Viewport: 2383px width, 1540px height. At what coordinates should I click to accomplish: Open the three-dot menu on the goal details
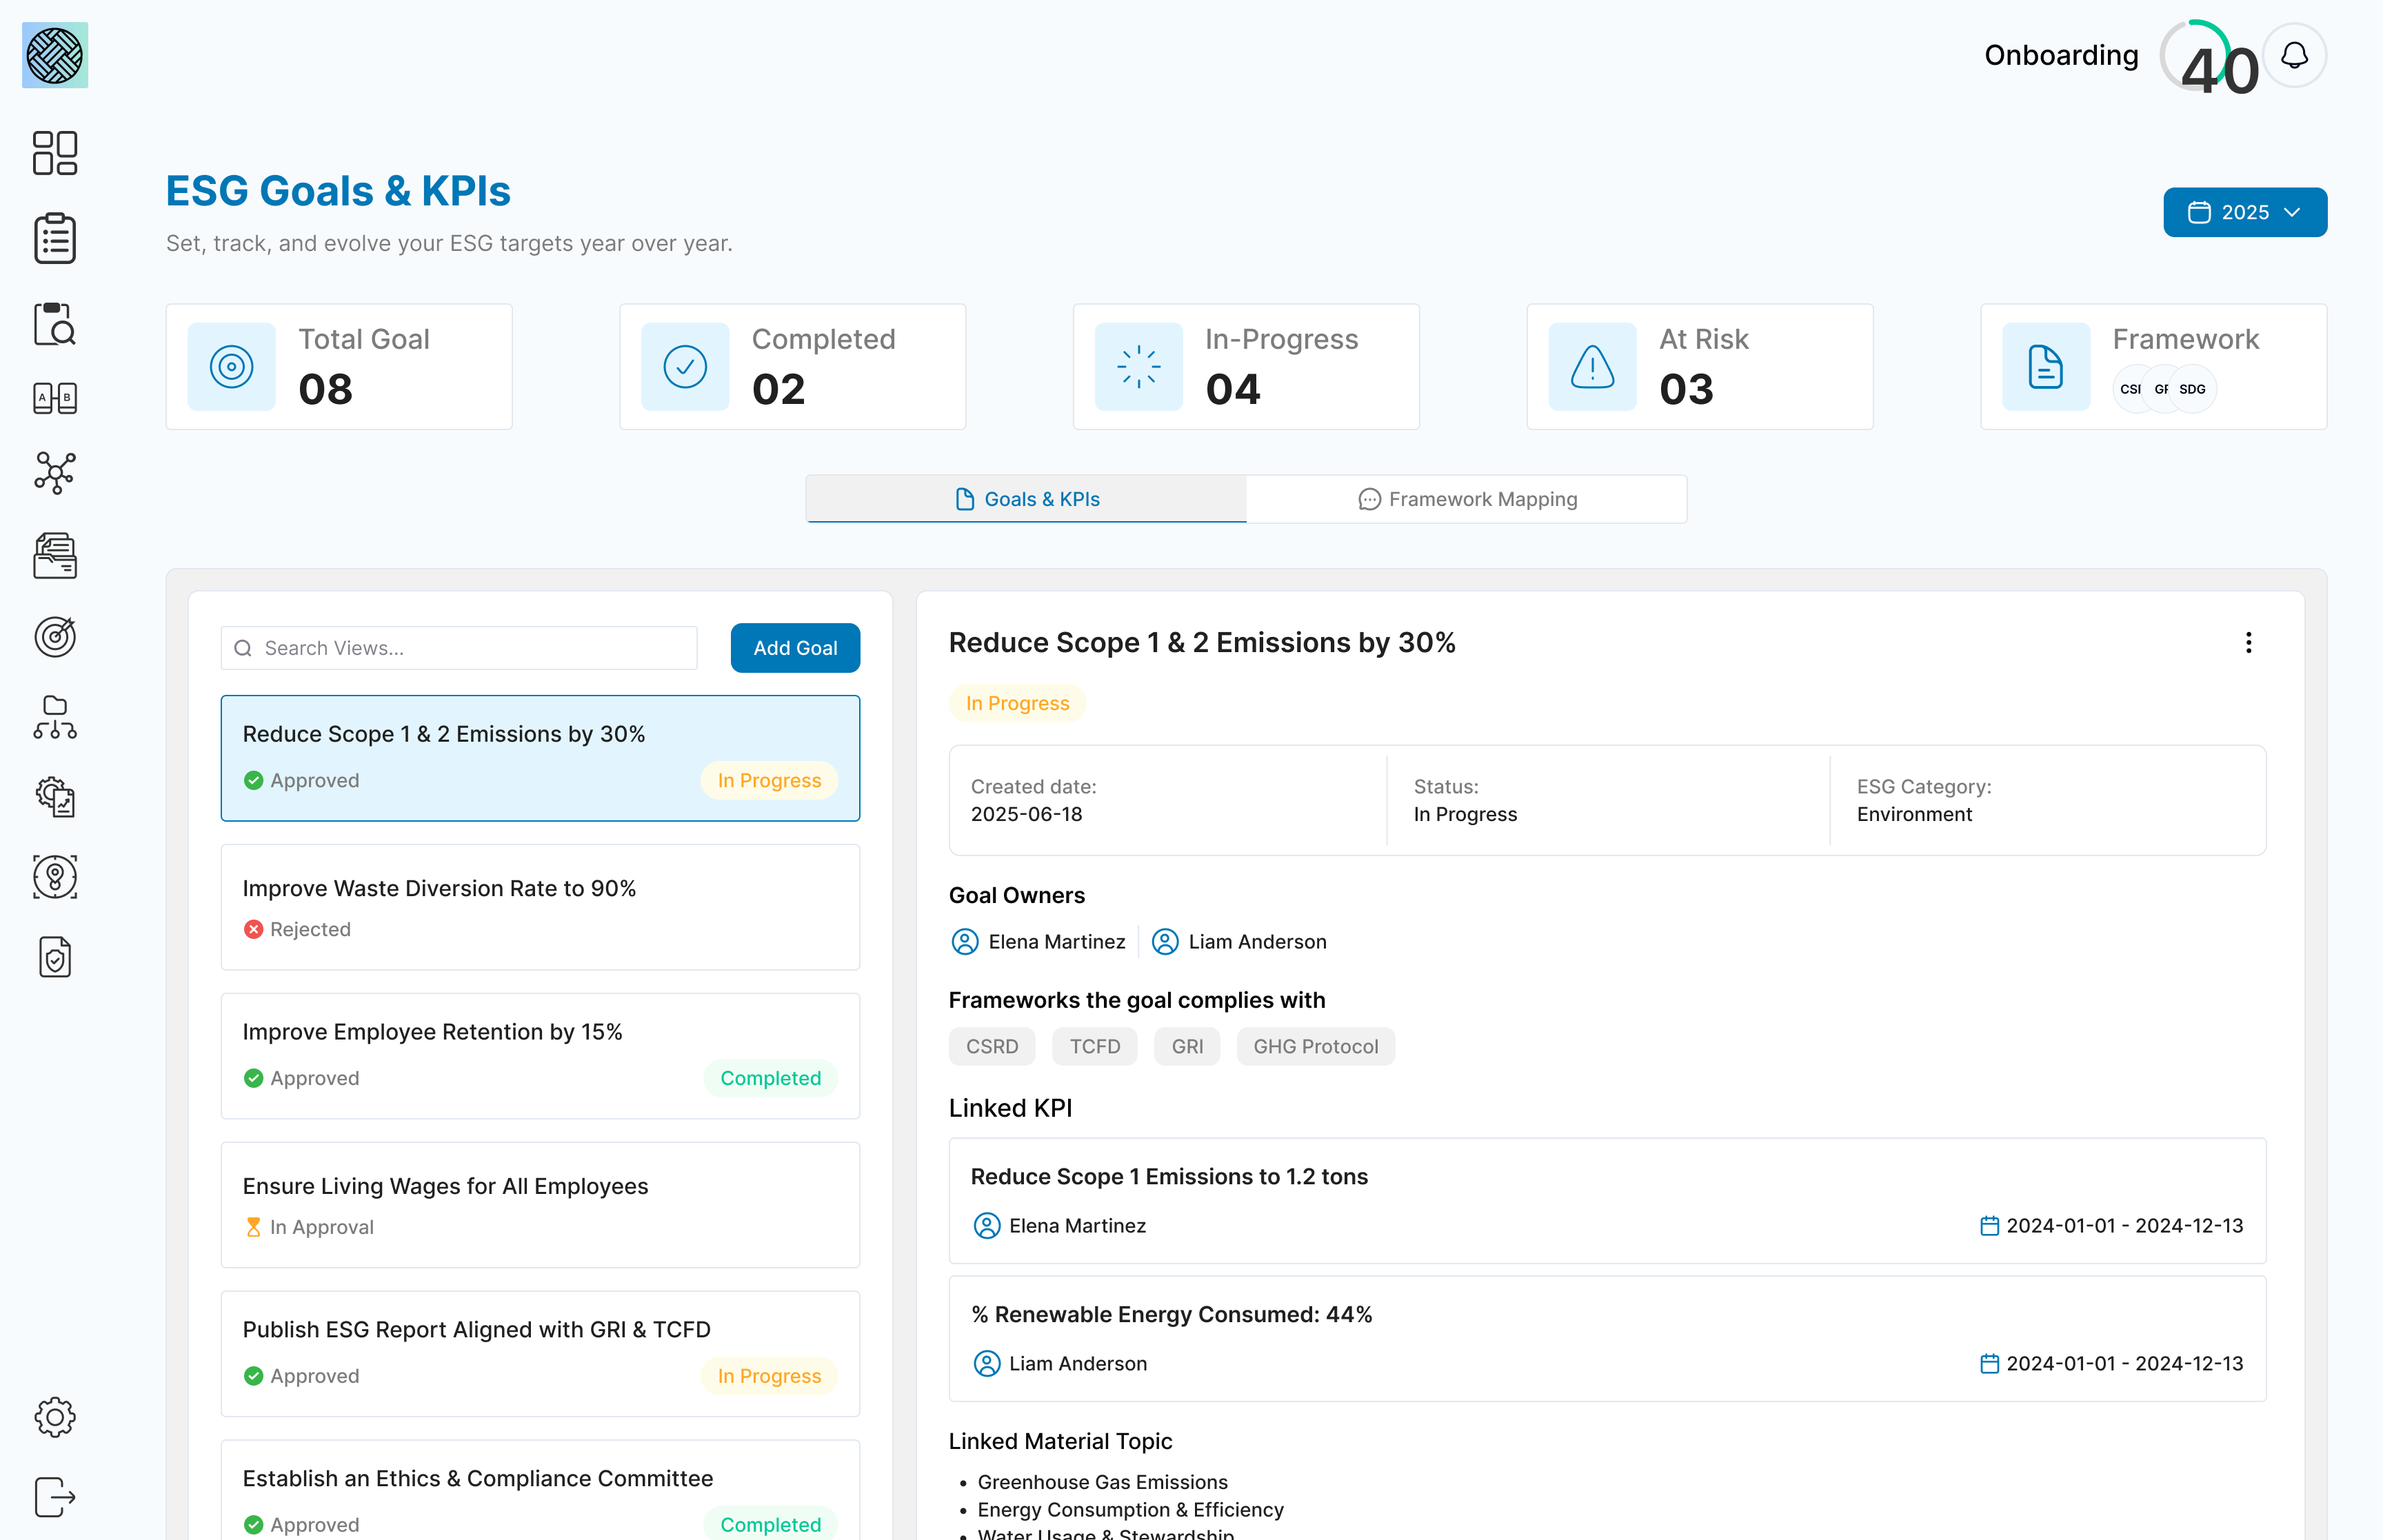click(2249, 643)
